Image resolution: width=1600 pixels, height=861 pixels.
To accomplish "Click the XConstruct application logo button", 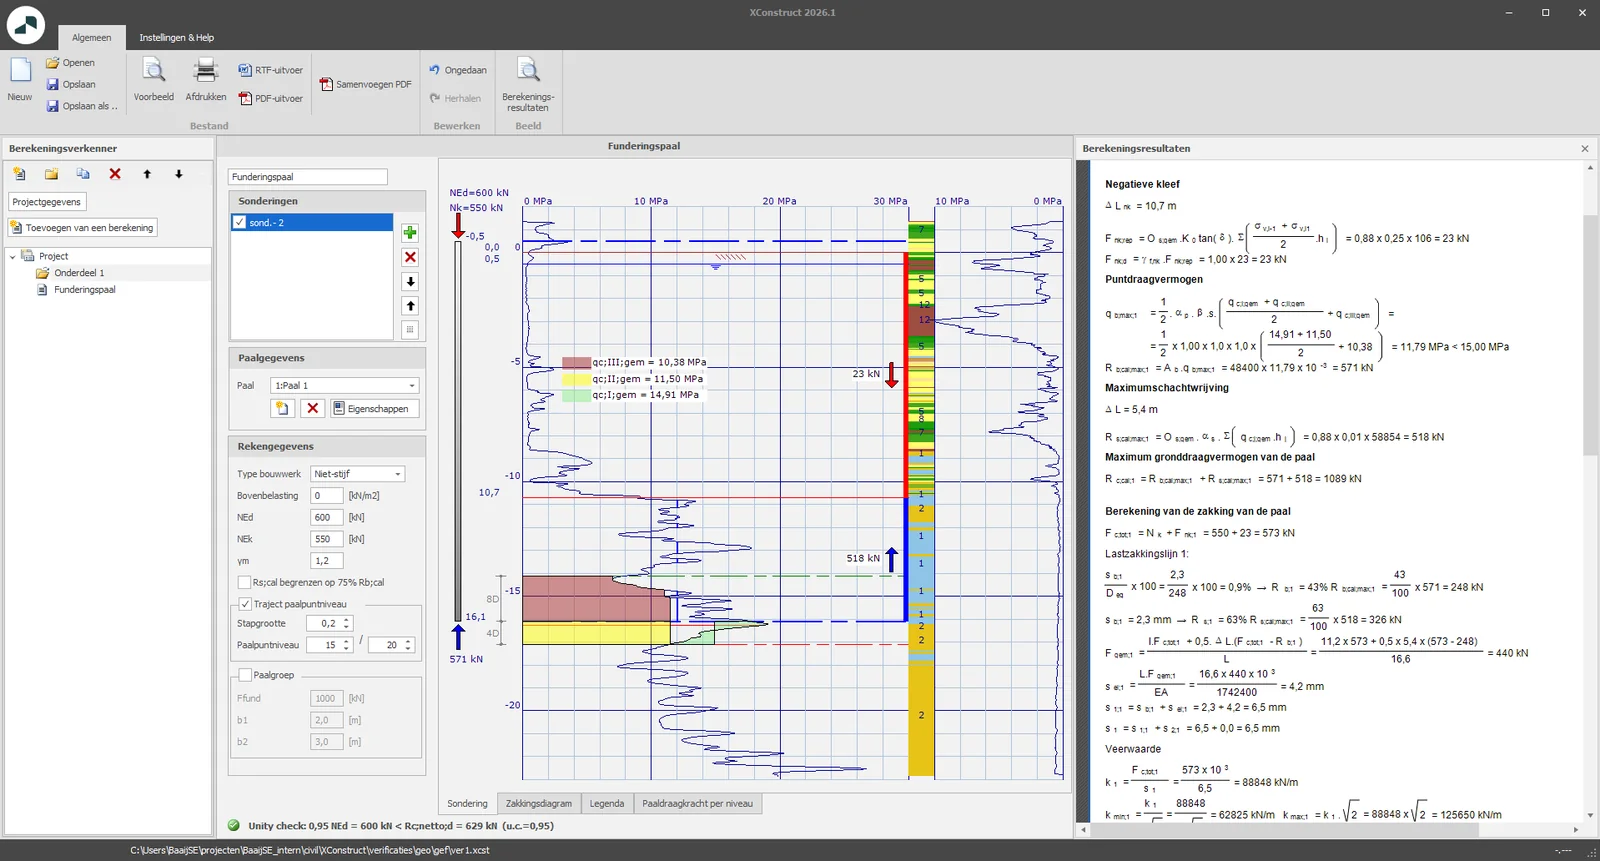I will point(26,25).
